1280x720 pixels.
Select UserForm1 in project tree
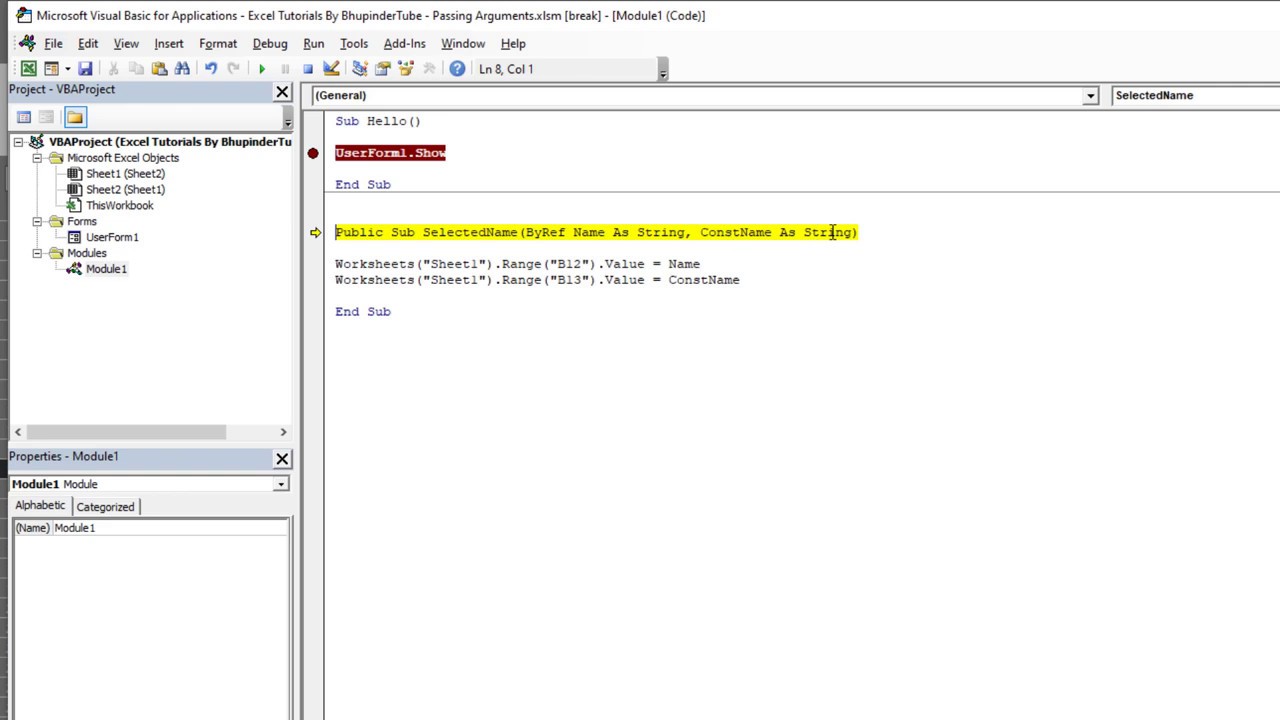[112, 238]
